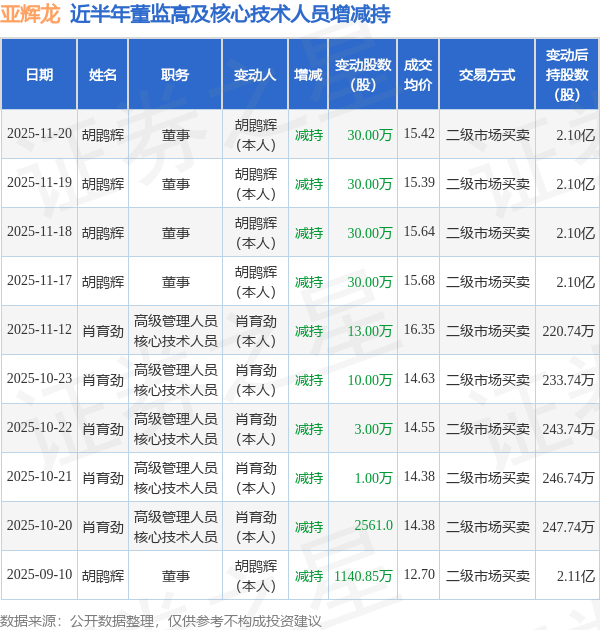Click the title 近半年董监高及核心技术人员增减持
The width and height of the screenshot is (600, 630).
(230, 14)
